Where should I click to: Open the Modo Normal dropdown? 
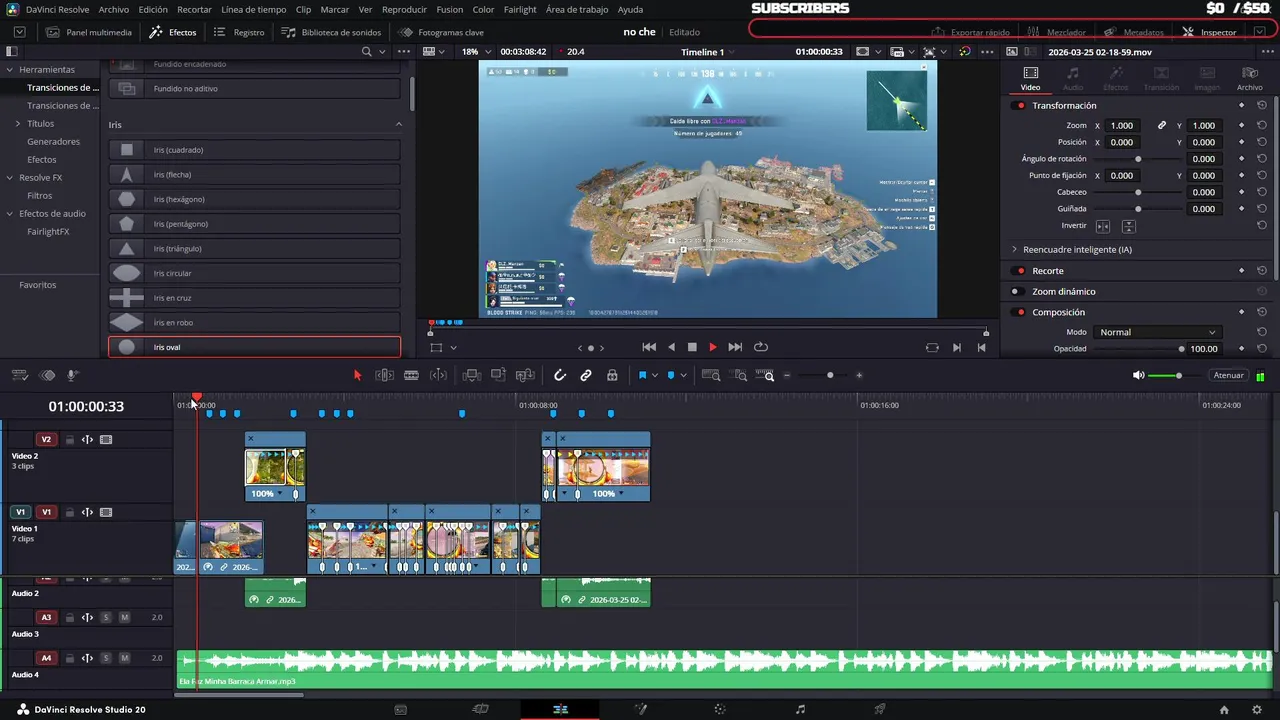(1157, 332)
